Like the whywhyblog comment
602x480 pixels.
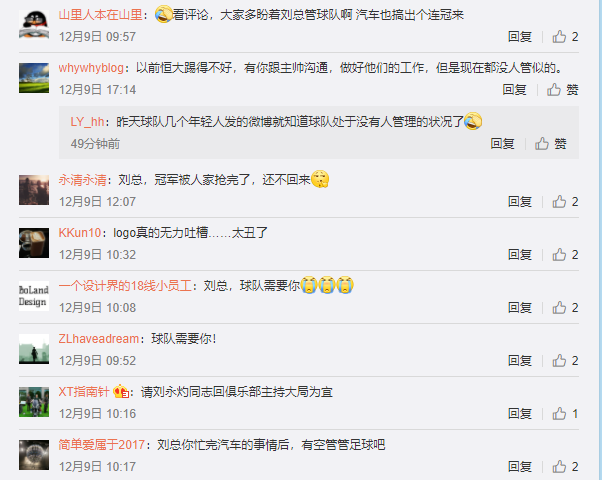point(562,90)
